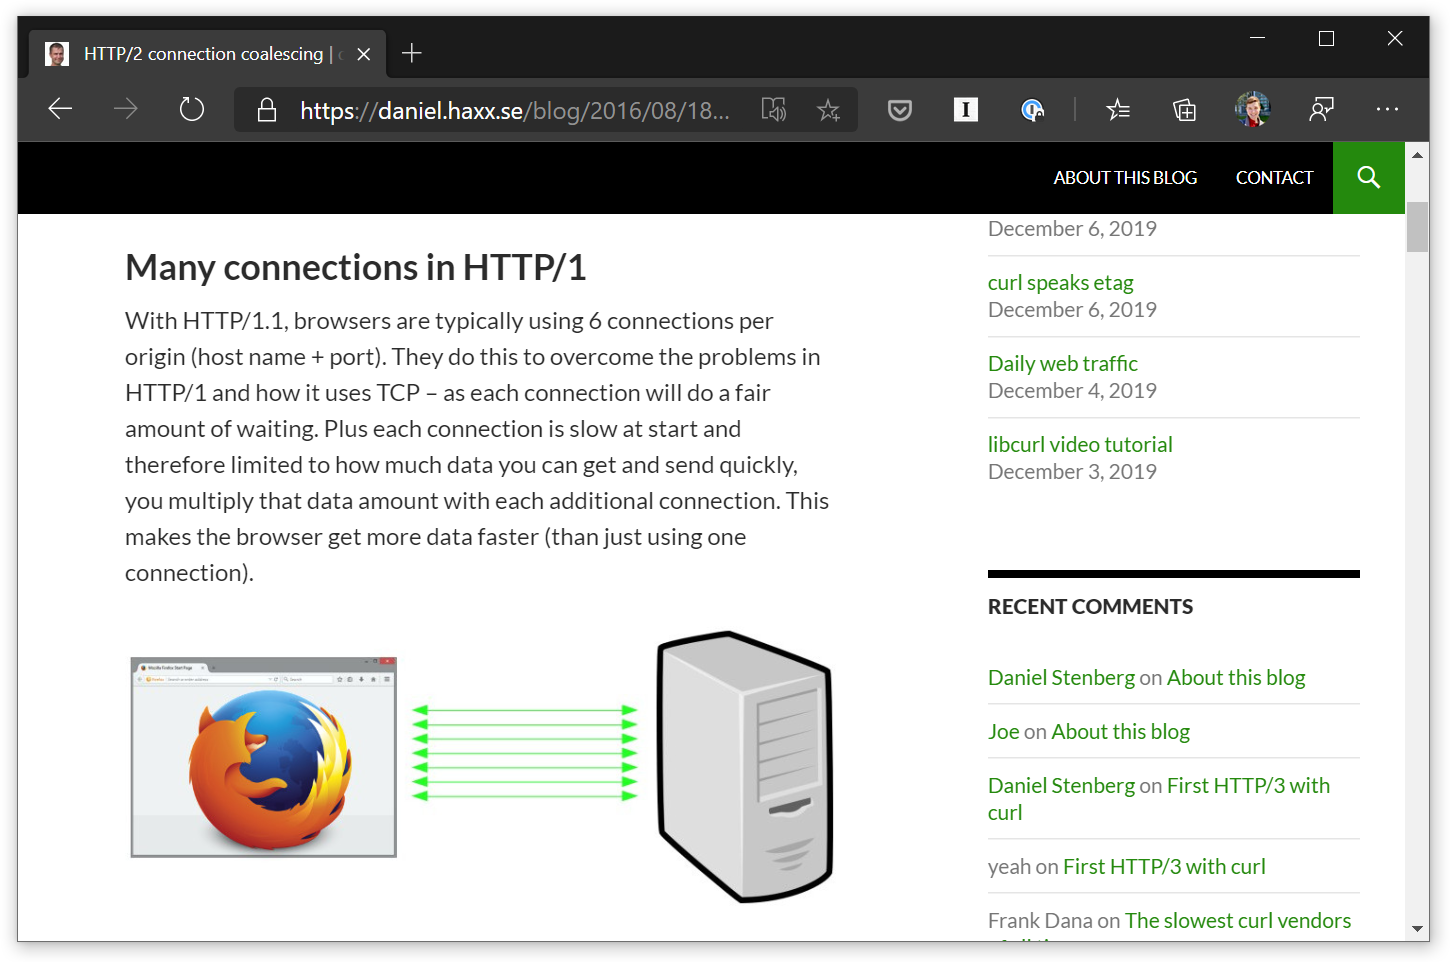
Task: Click the 'December 4, 2019' date
Action: click(1072, 391)
